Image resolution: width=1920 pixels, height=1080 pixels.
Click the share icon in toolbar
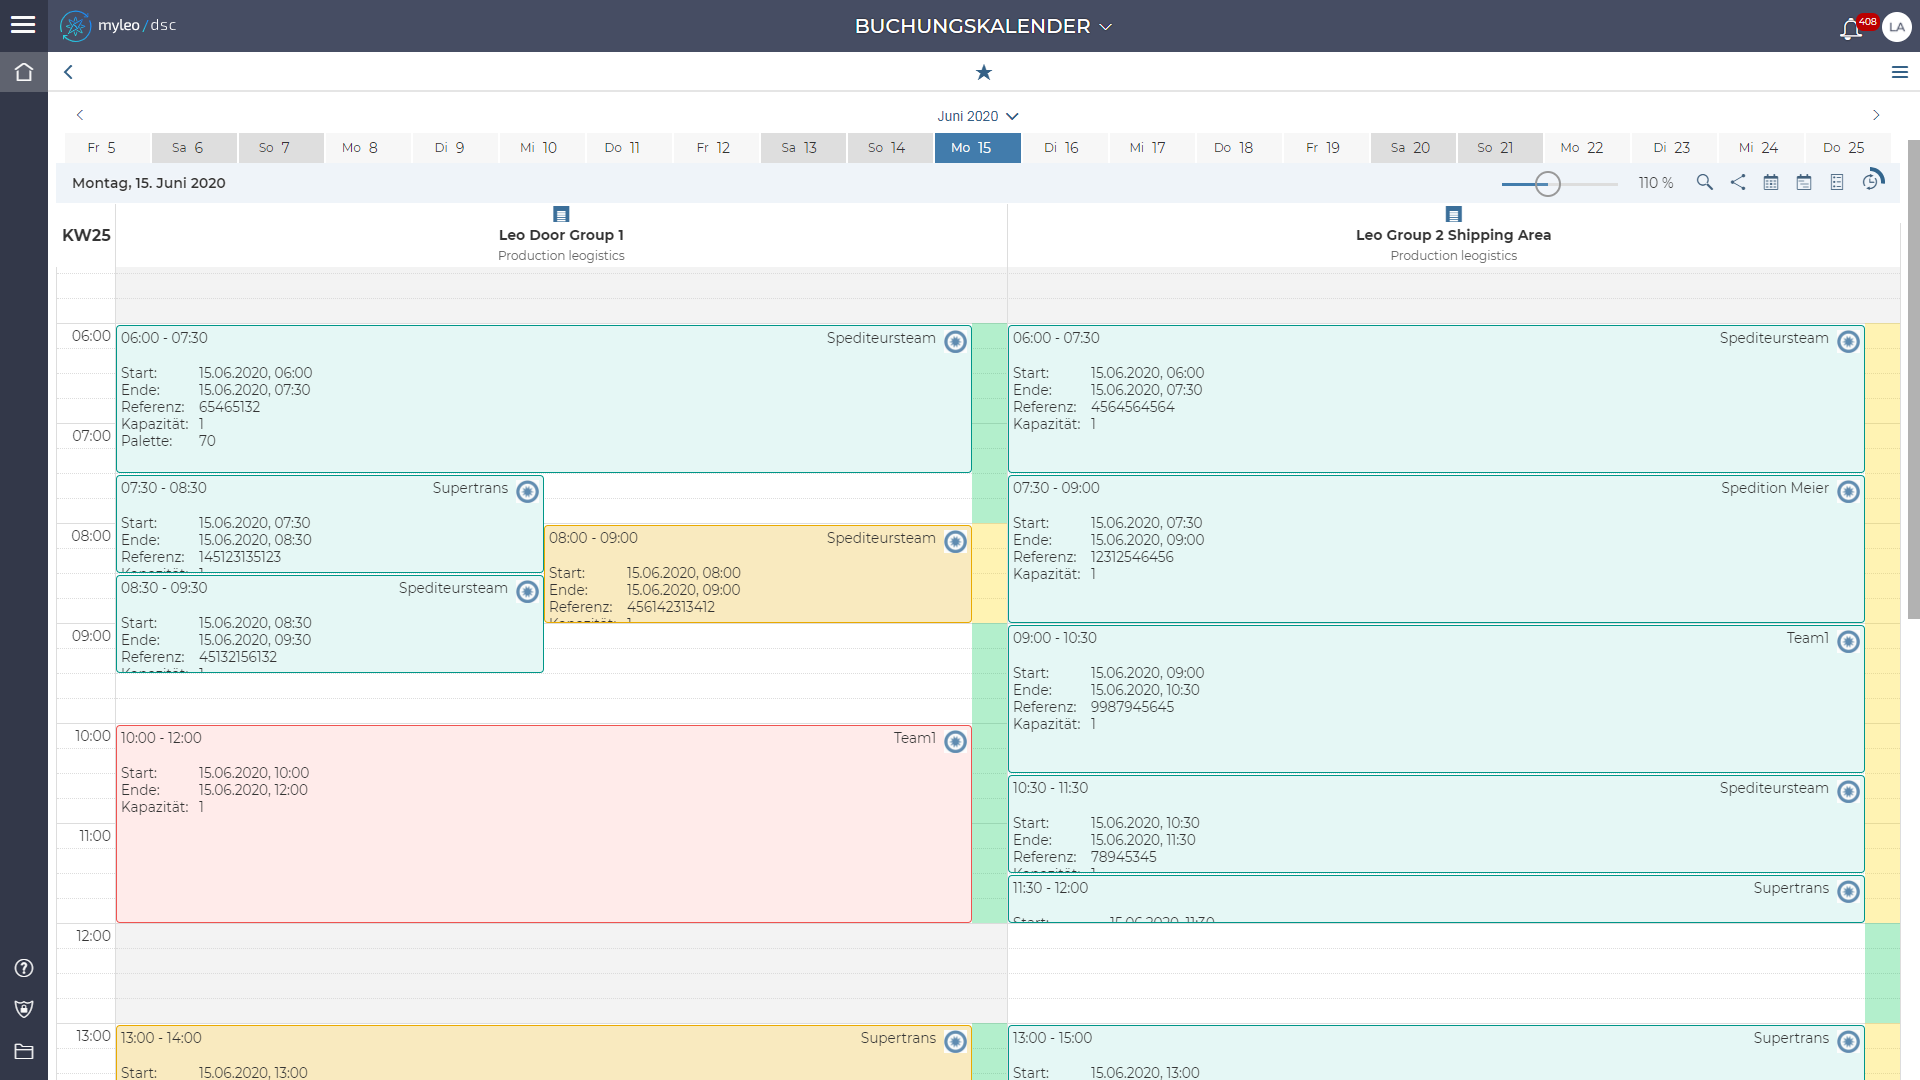pyautogui.click(x=1738, y=182)
